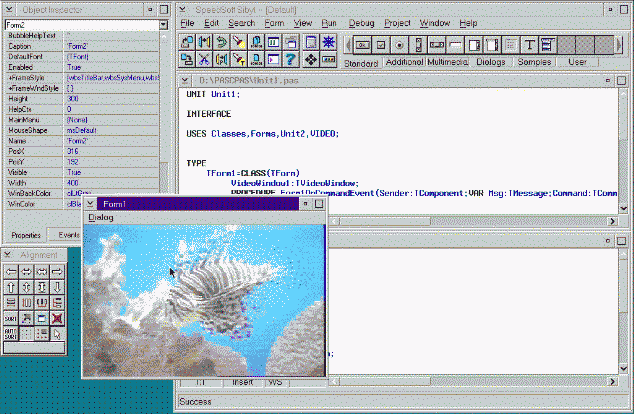Open the Project menu
Image resolution: width=634 pixels, height=414 pixels.
397,23
